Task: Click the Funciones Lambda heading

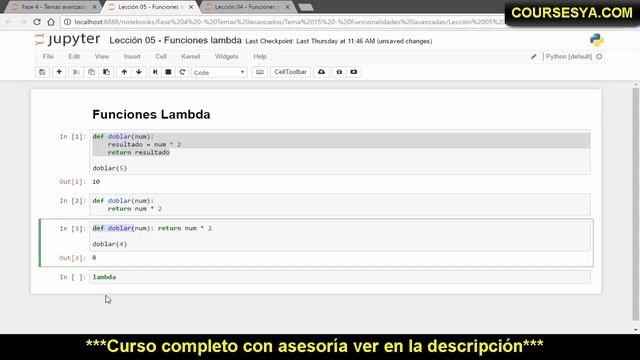Action: (151, 115)
